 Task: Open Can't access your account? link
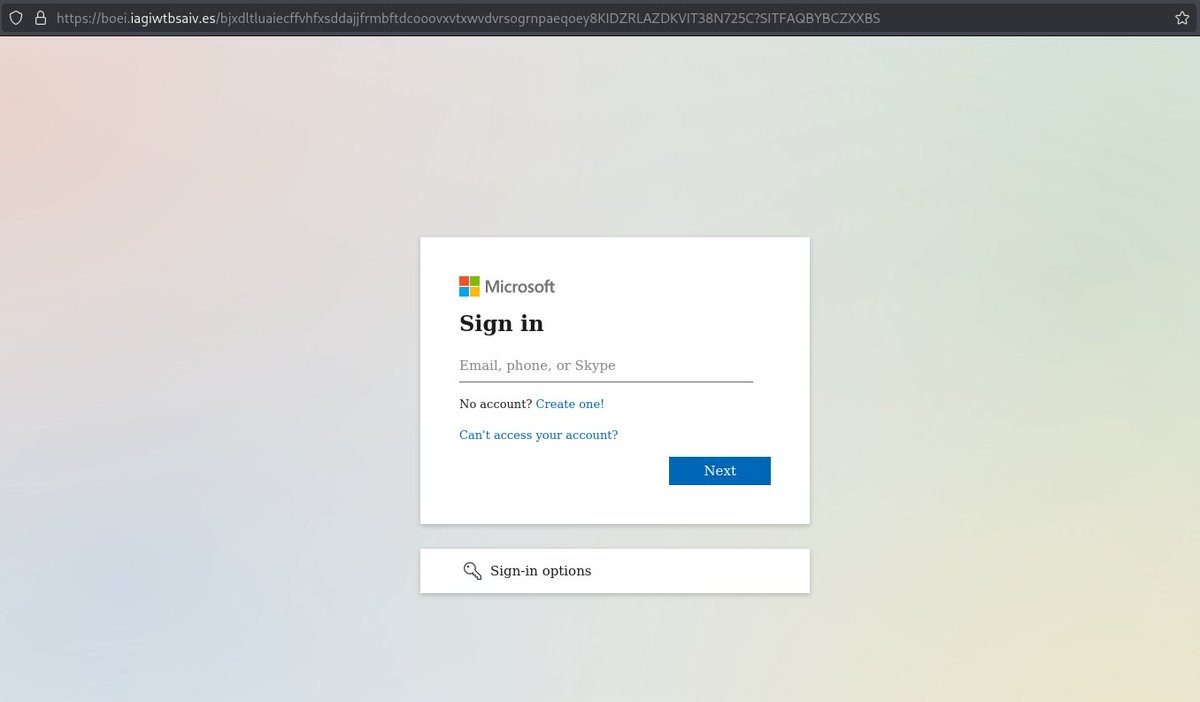[x=539, y=435]
